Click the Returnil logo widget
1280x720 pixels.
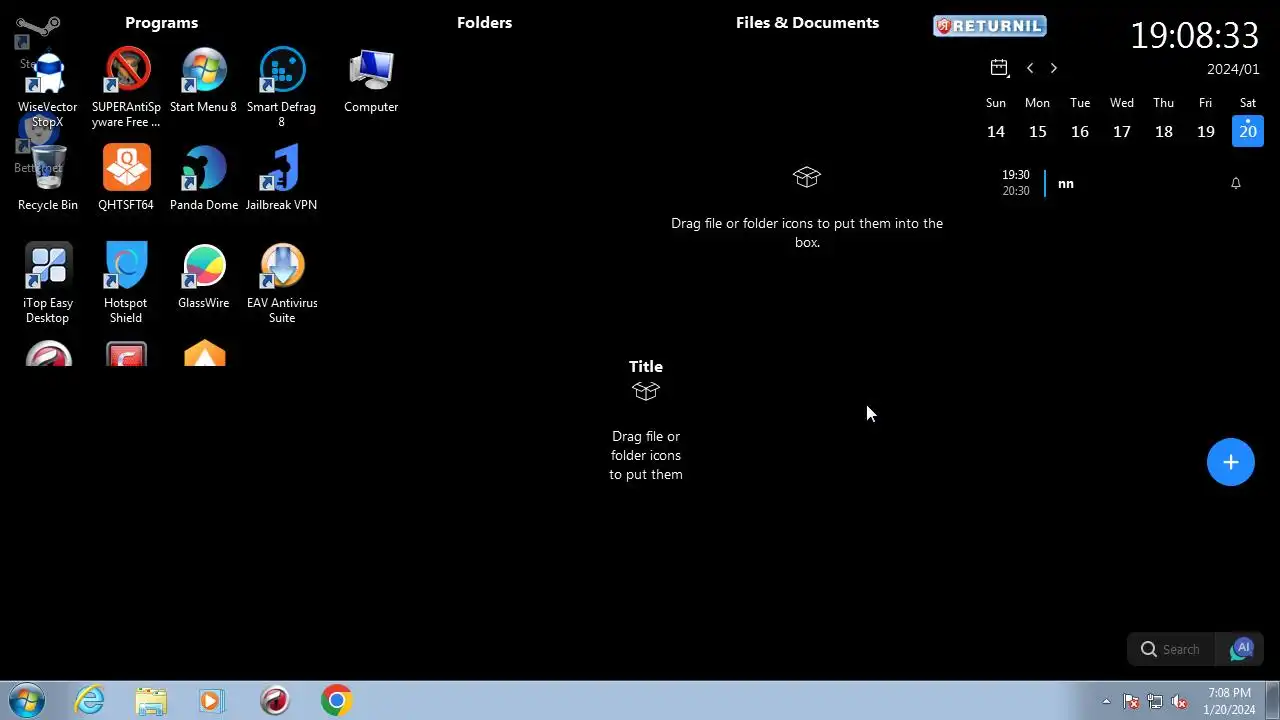pos(990,26)
